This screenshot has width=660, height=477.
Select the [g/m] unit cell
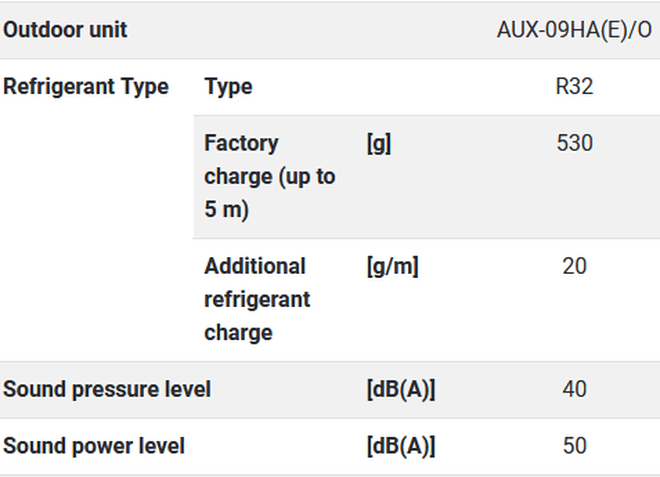(392, 267)
